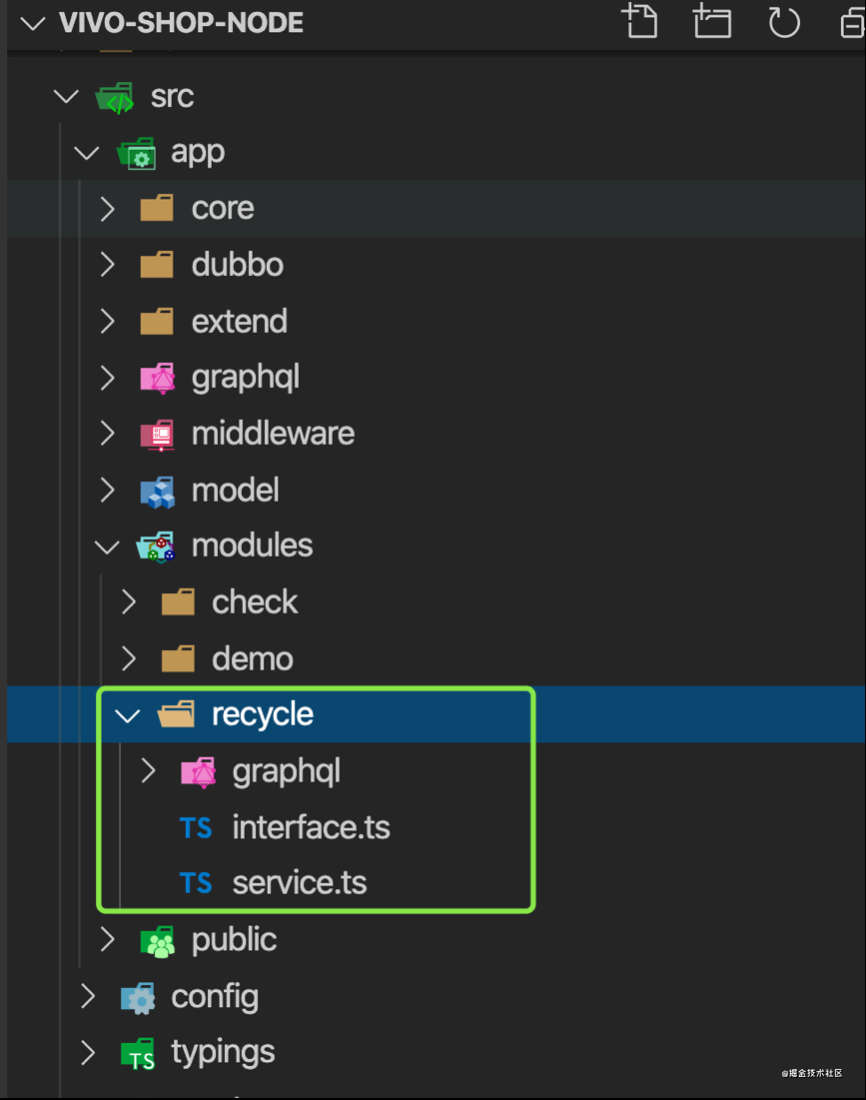Select the VIVO-SHOP-NODE section title
866x1100 pixels.
click(181, 23)
